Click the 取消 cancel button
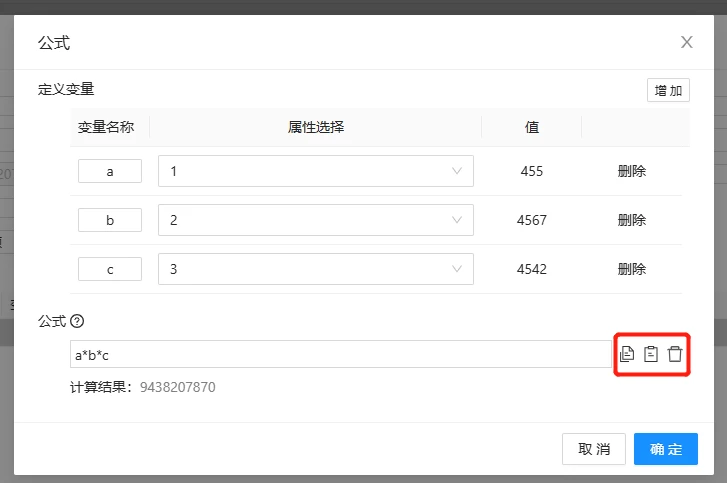This screenshot has width=727, height=483. pos(594,449)
